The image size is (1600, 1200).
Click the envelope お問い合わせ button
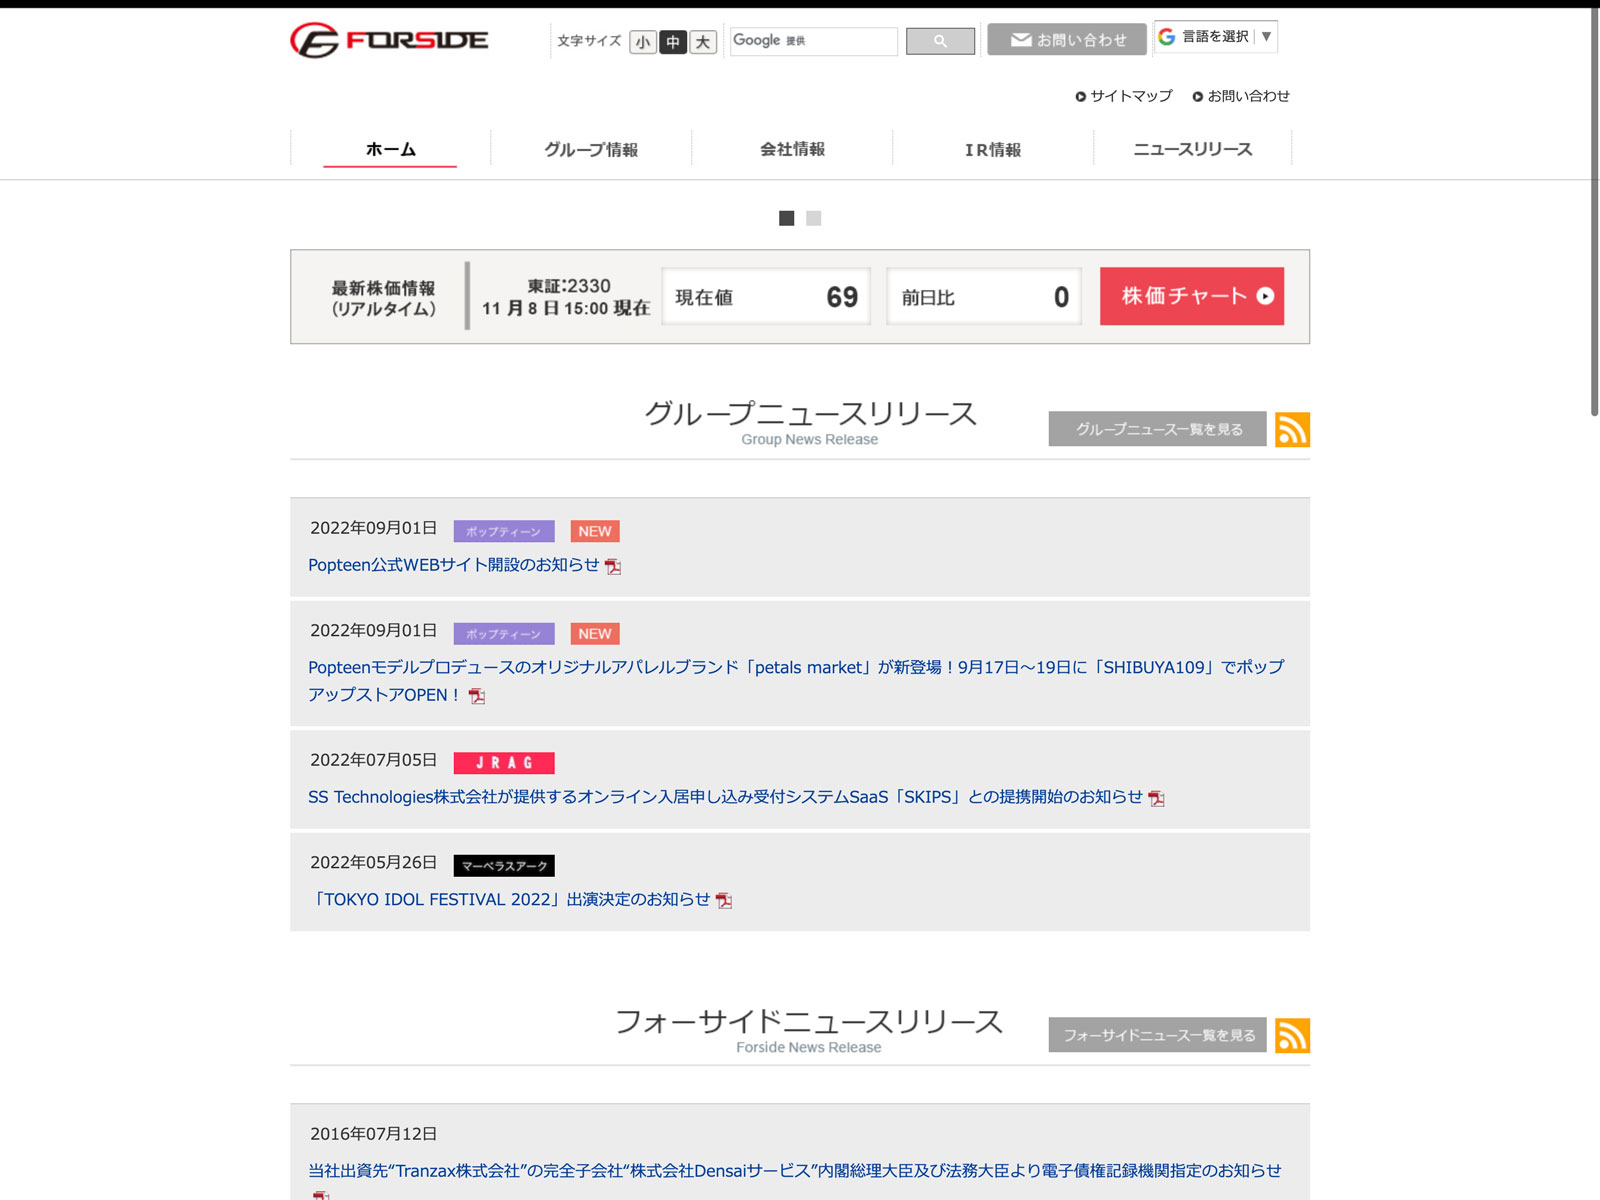(1066, 40)
